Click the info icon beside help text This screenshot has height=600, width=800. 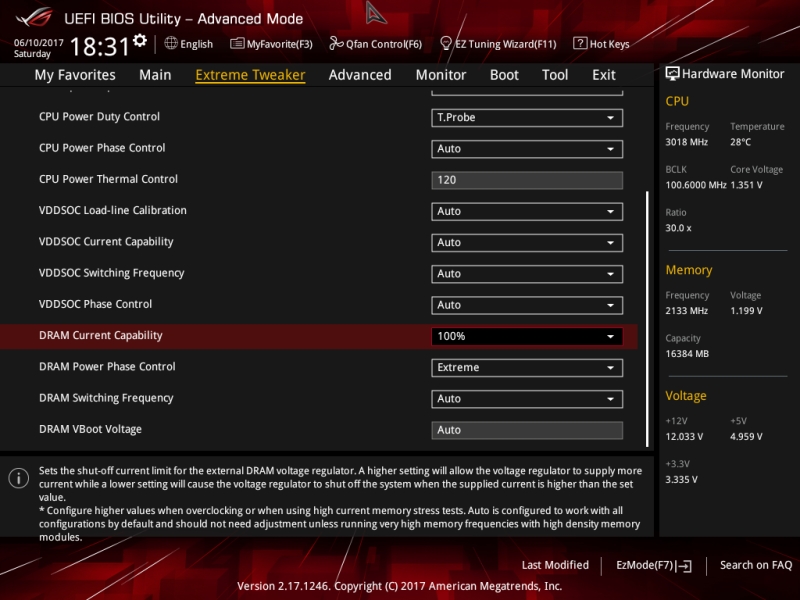point(19,479)
